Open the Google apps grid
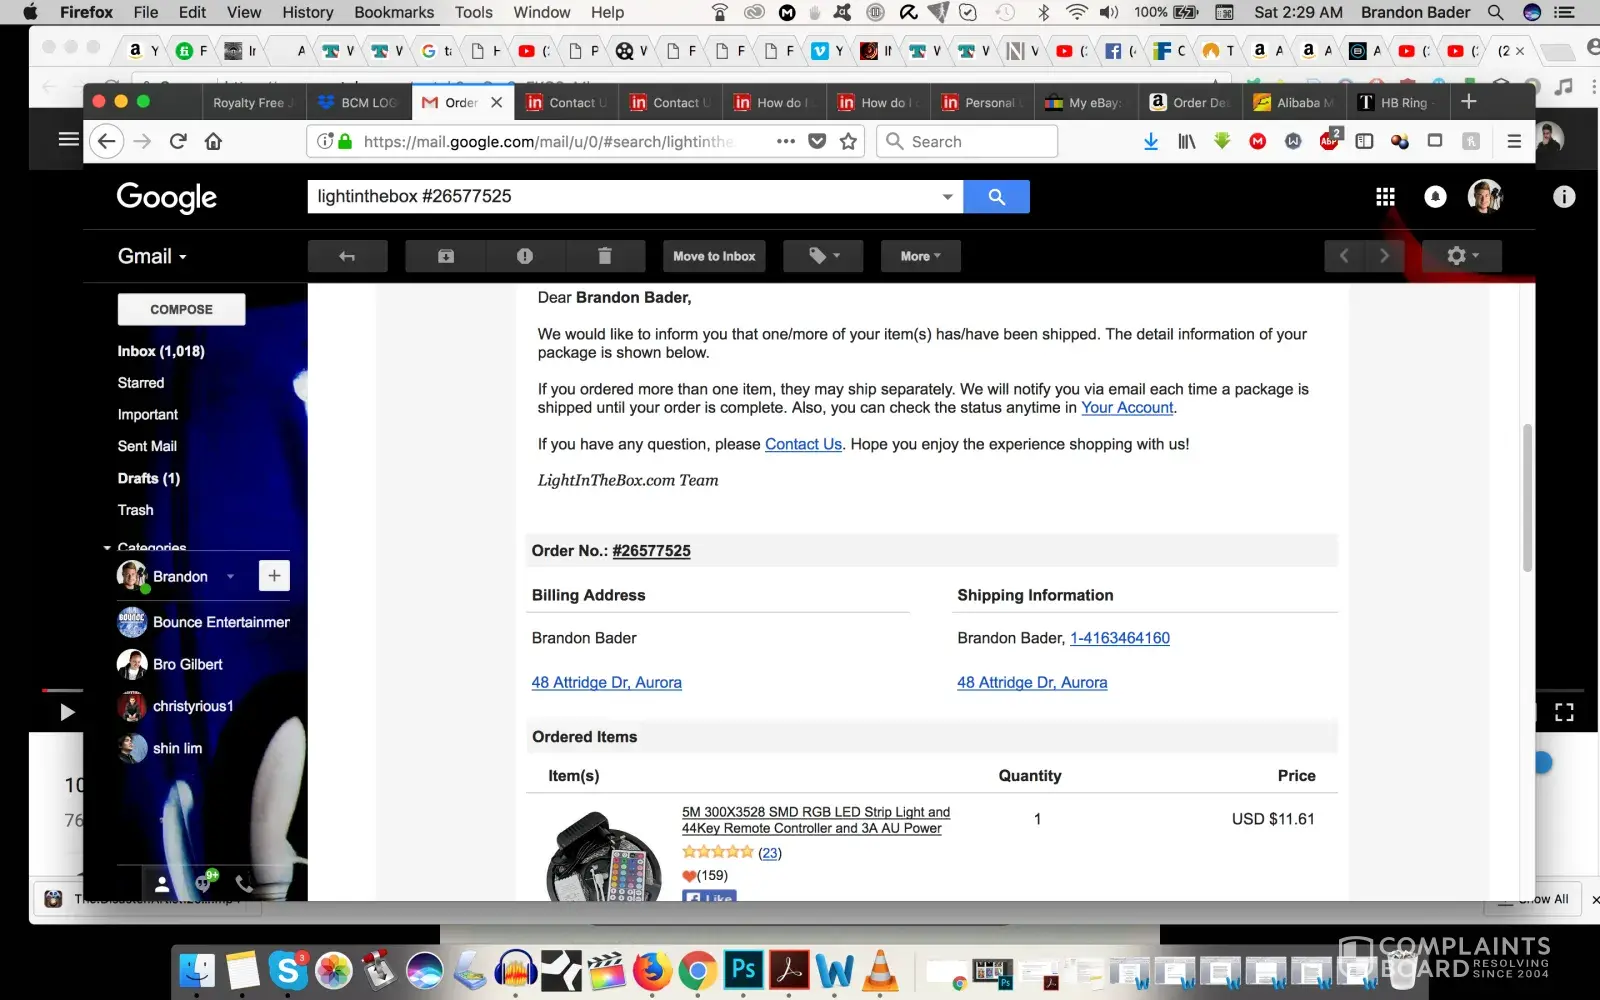 [x=1385, y=197]
